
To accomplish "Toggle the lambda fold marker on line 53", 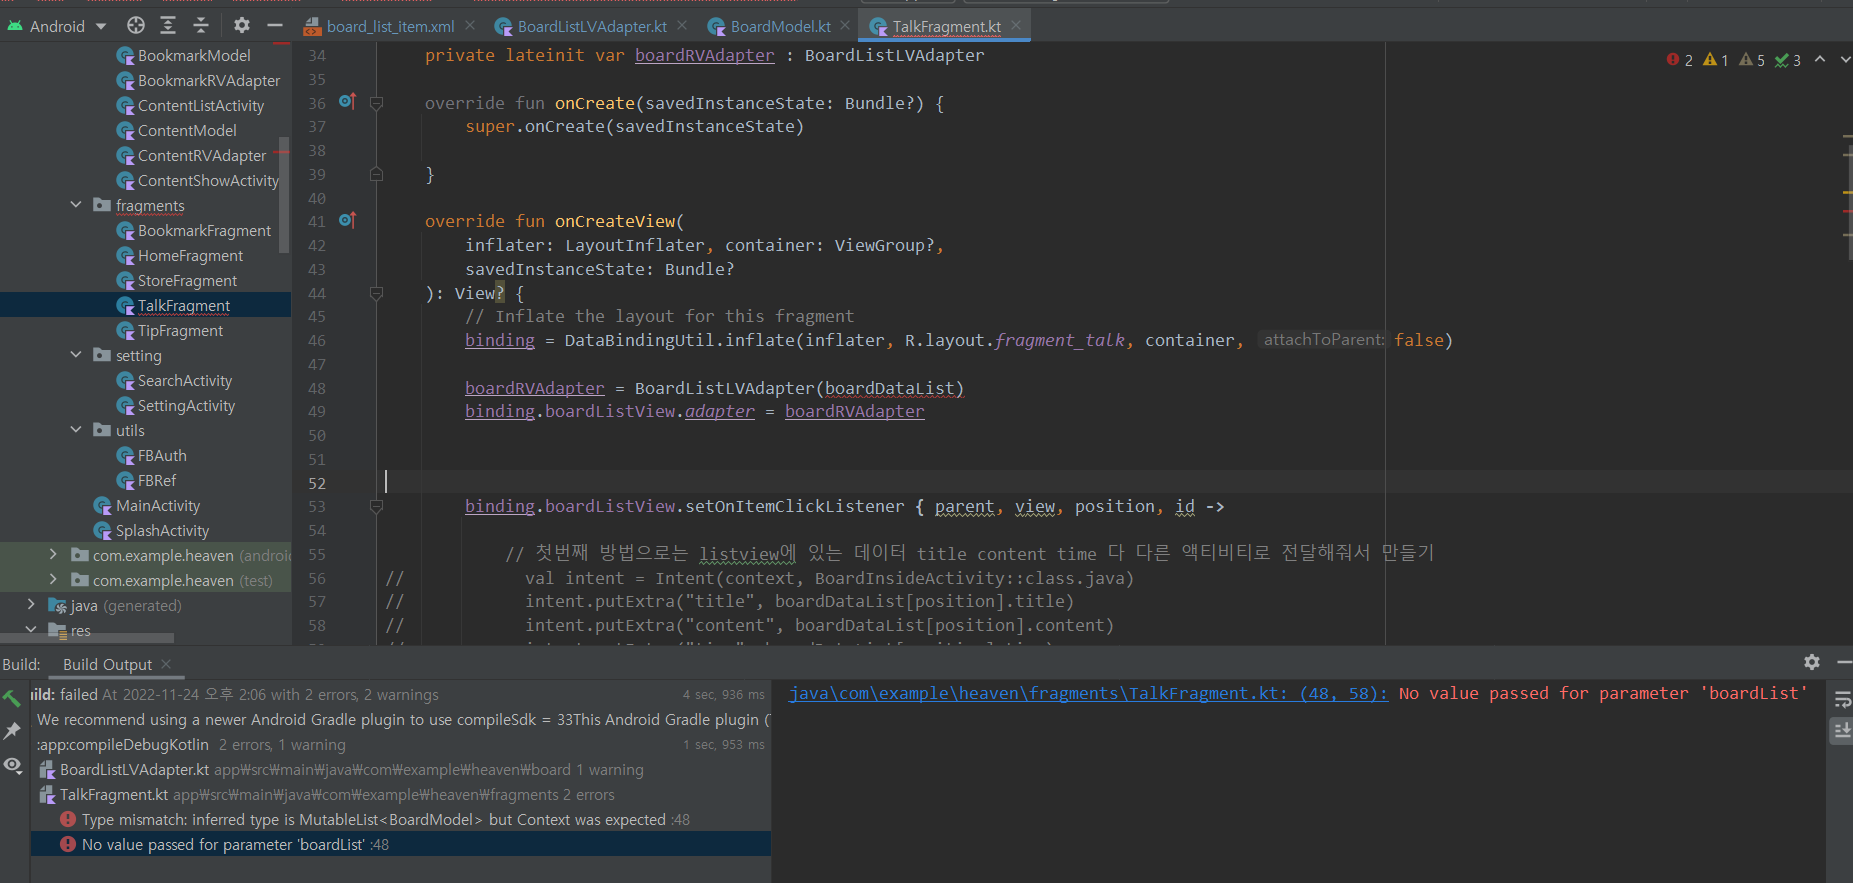I will [376, 507].
